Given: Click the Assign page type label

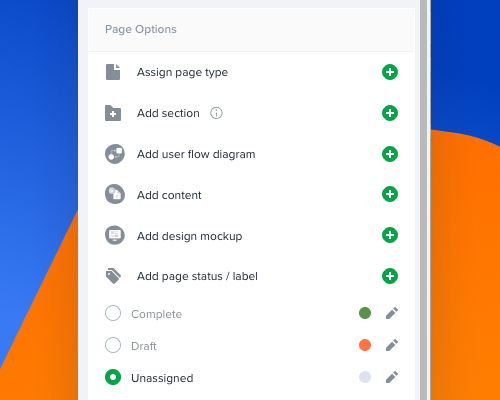Looking at the screenshot, I should point(182,72).
